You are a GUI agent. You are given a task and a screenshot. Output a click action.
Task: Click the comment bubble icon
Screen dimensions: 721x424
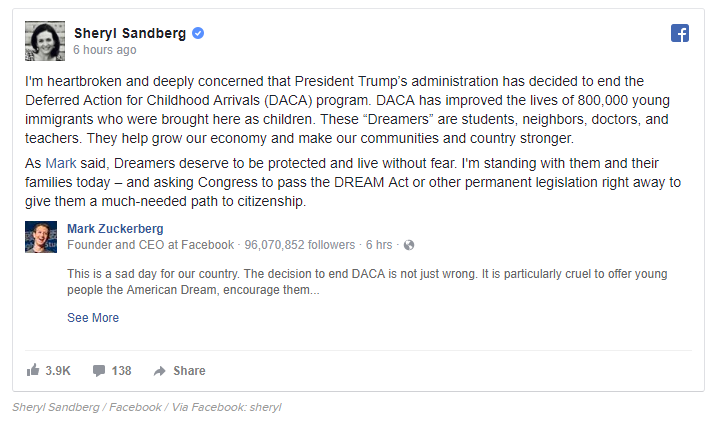point(99,370)
